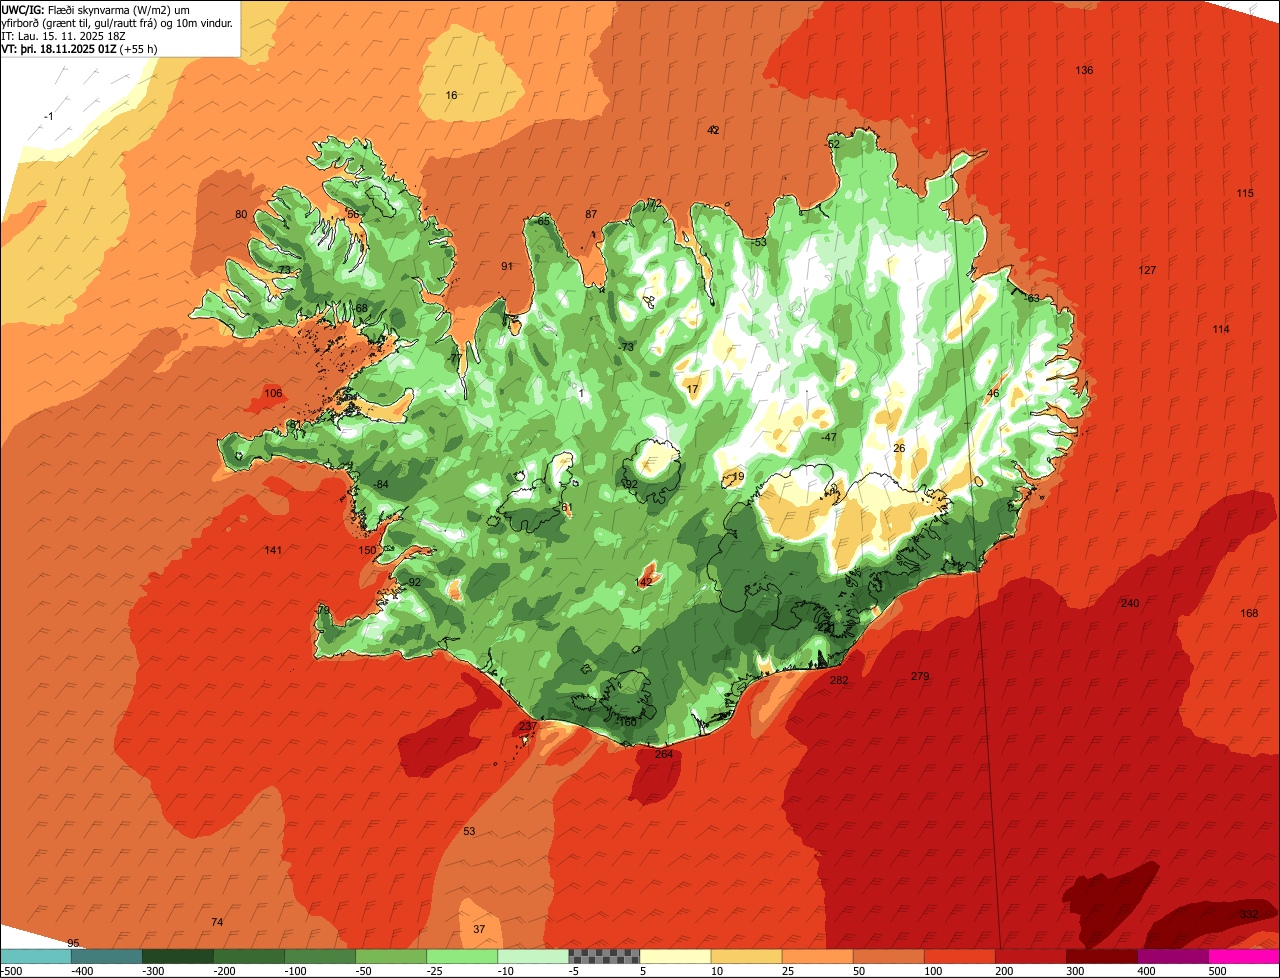1280x978 pixels.
Task: Click the map value '282'
Action: pos(839,680)
